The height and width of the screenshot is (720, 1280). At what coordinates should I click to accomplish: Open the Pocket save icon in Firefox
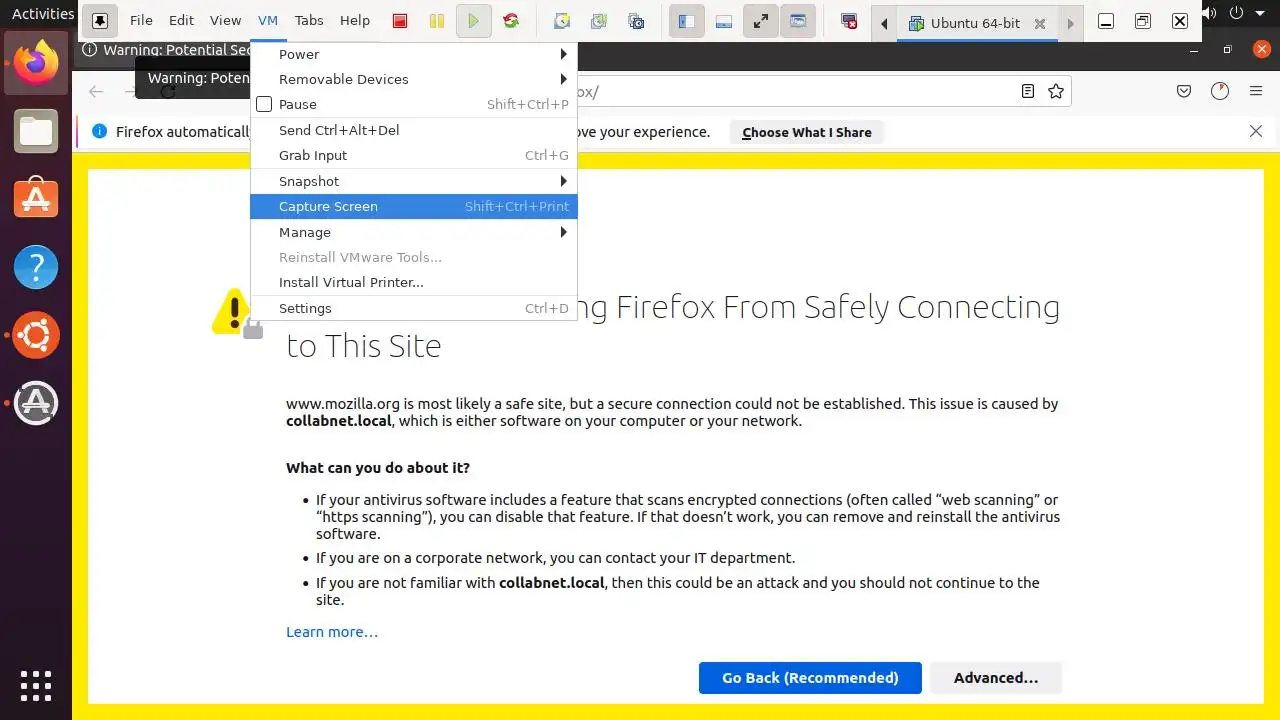point(1184,91)
